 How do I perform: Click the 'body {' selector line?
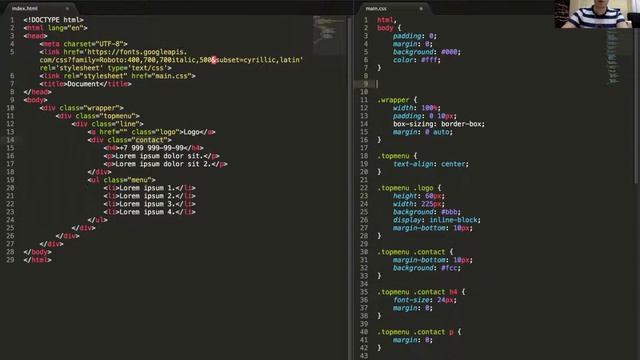point(389,28)
